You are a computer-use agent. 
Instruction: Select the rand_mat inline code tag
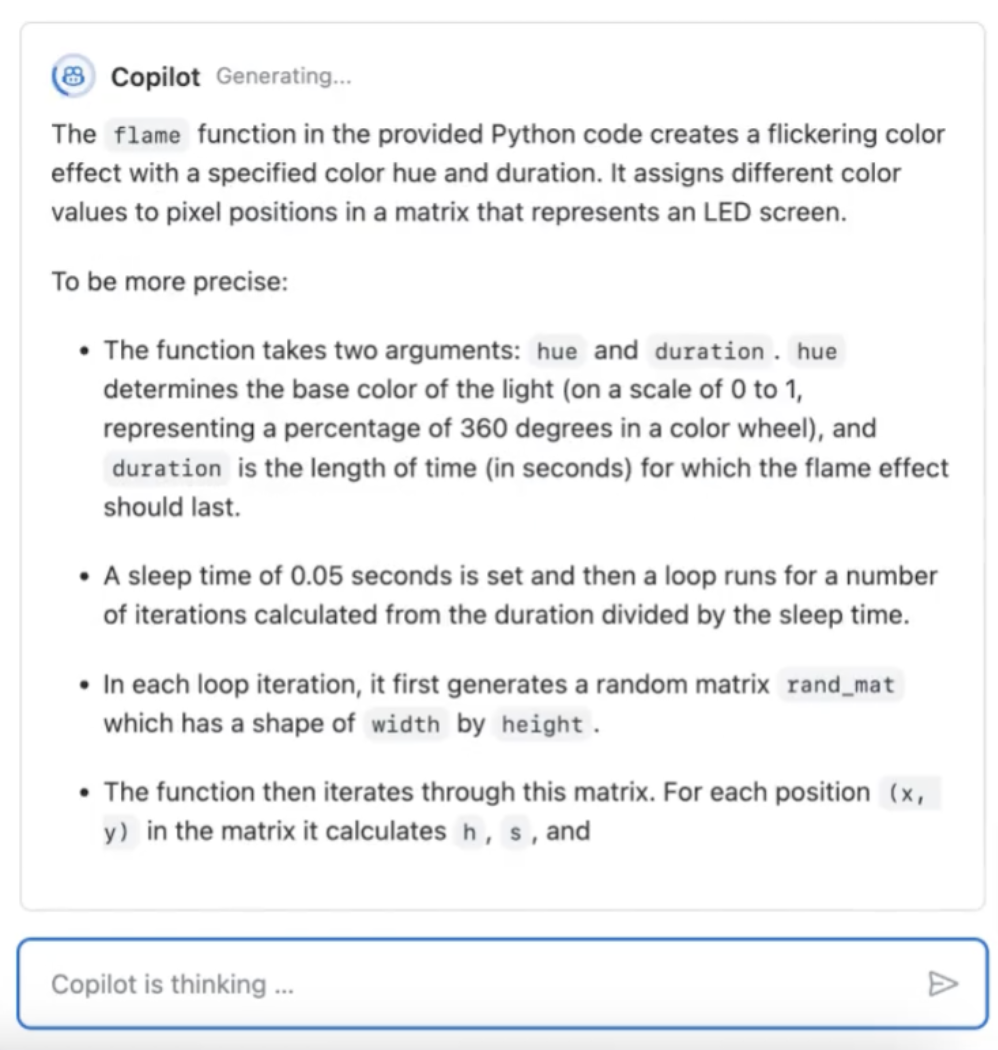point(840,685)
